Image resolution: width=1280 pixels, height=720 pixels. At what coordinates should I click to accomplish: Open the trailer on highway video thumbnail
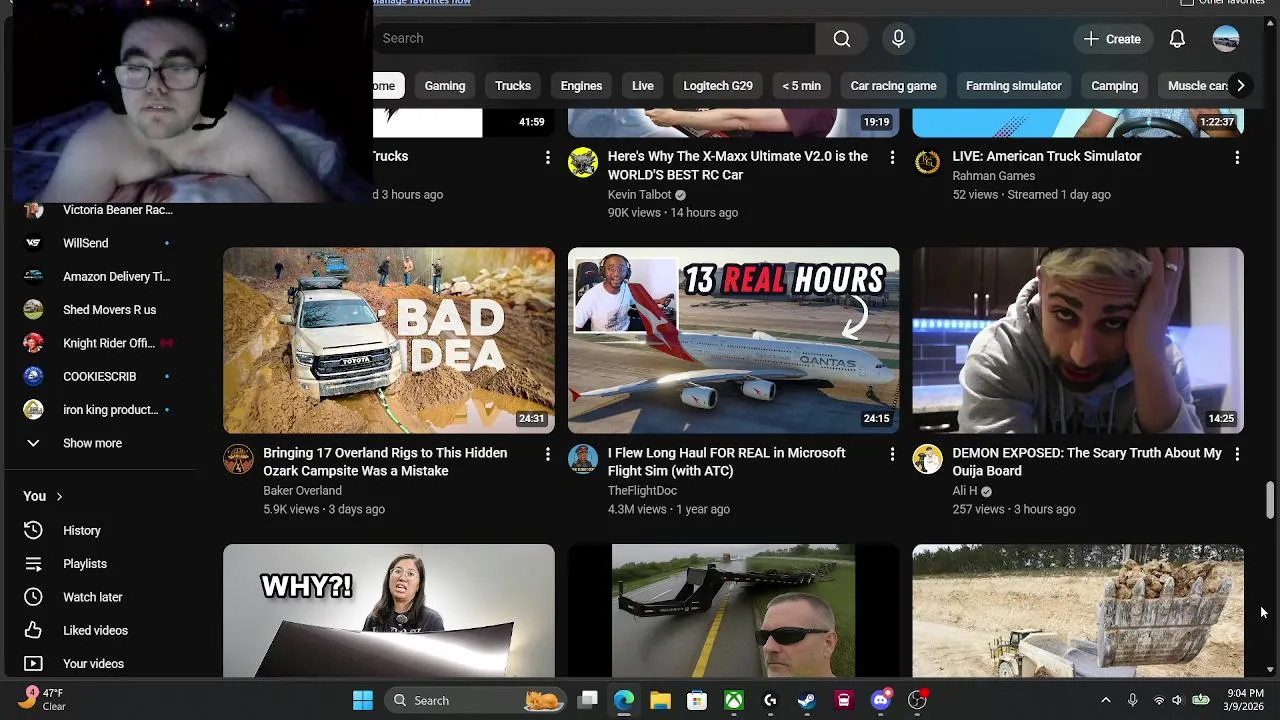pyautogui.click(x=733, y=611)
